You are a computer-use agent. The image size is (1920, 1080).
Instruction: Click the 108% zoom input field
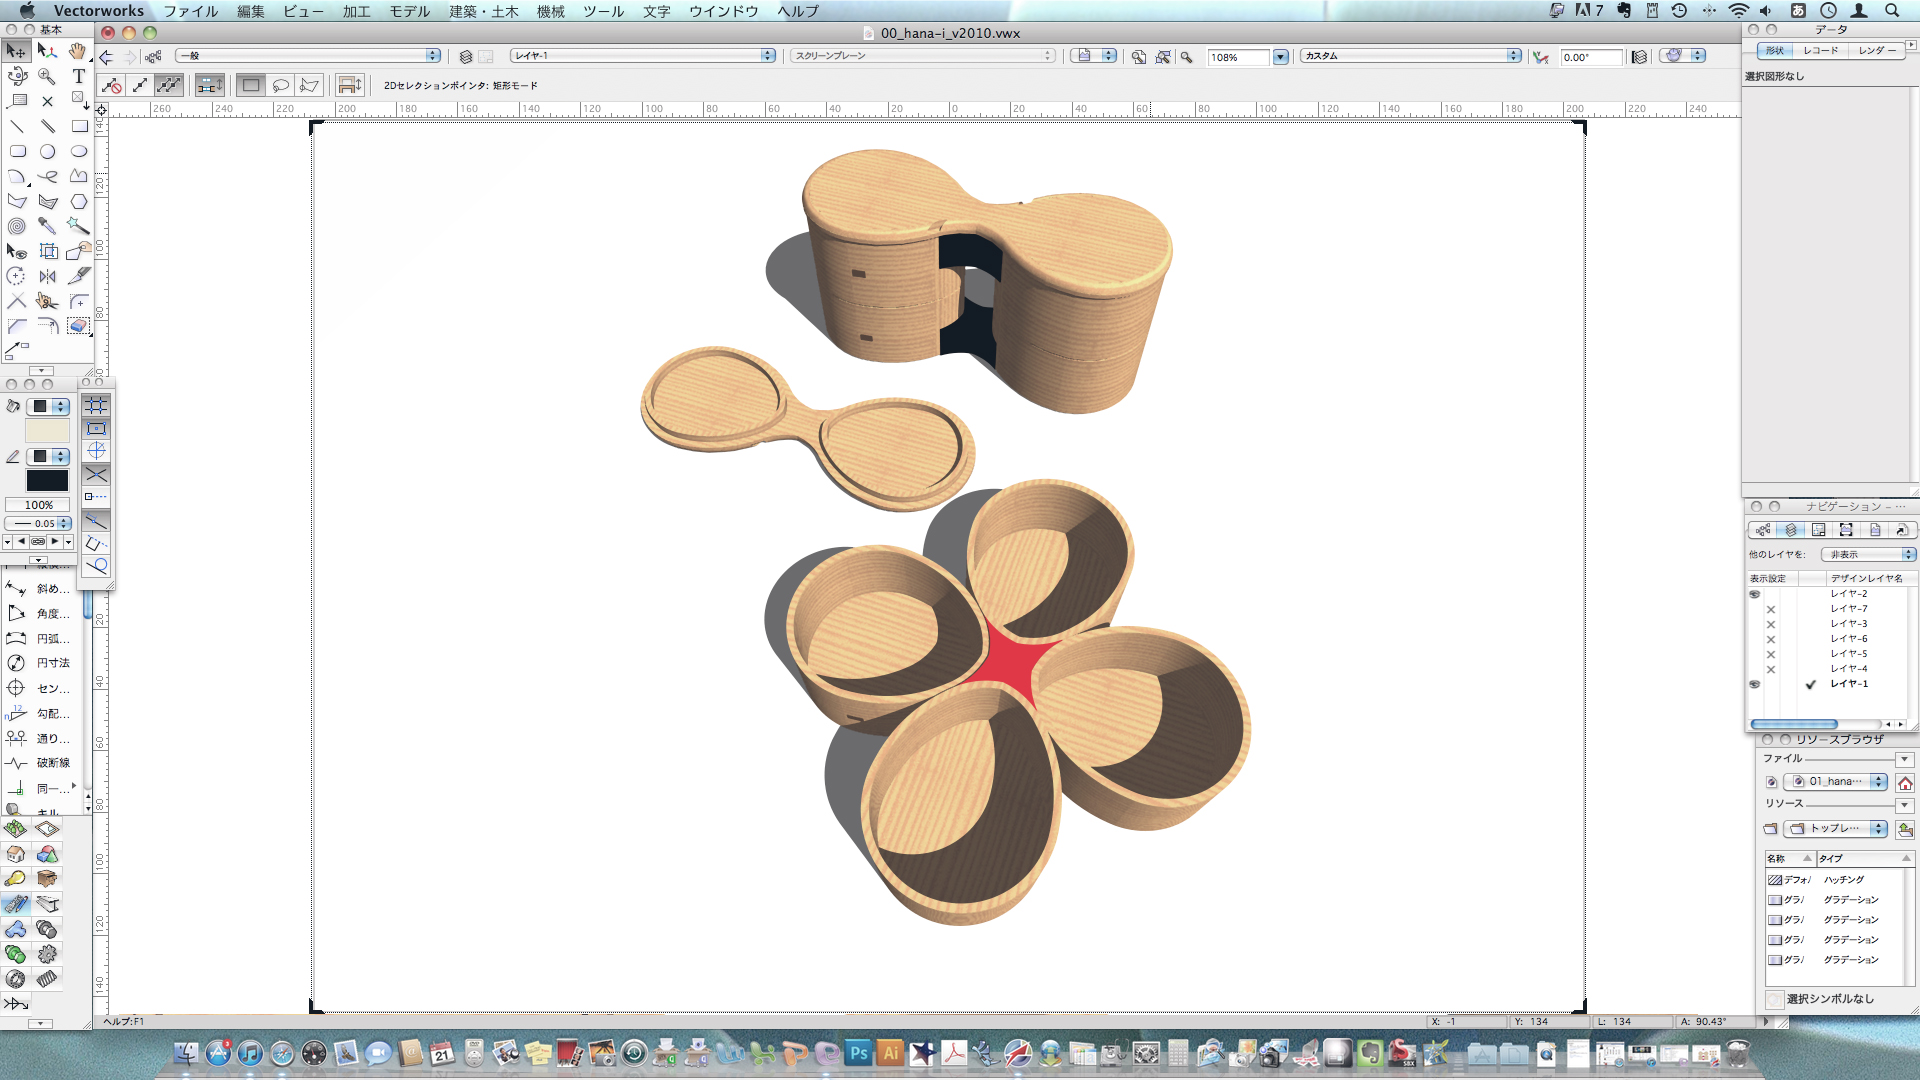[1238, 57]
